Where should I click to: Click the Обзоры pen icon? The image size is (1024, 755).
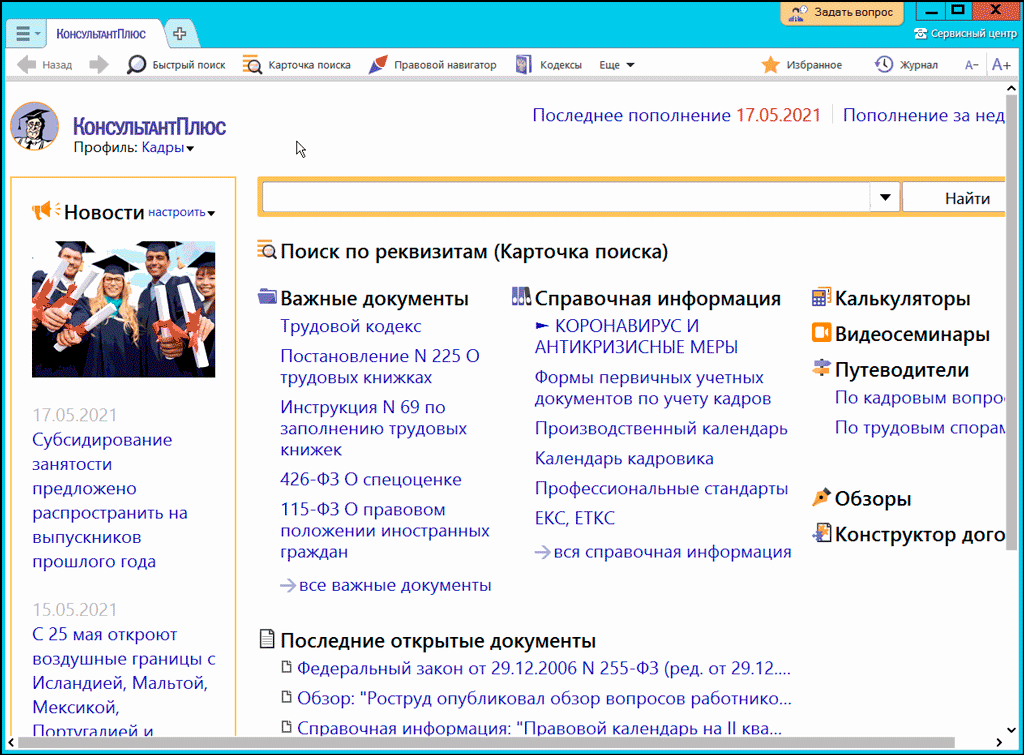click(x=822, y=497)
